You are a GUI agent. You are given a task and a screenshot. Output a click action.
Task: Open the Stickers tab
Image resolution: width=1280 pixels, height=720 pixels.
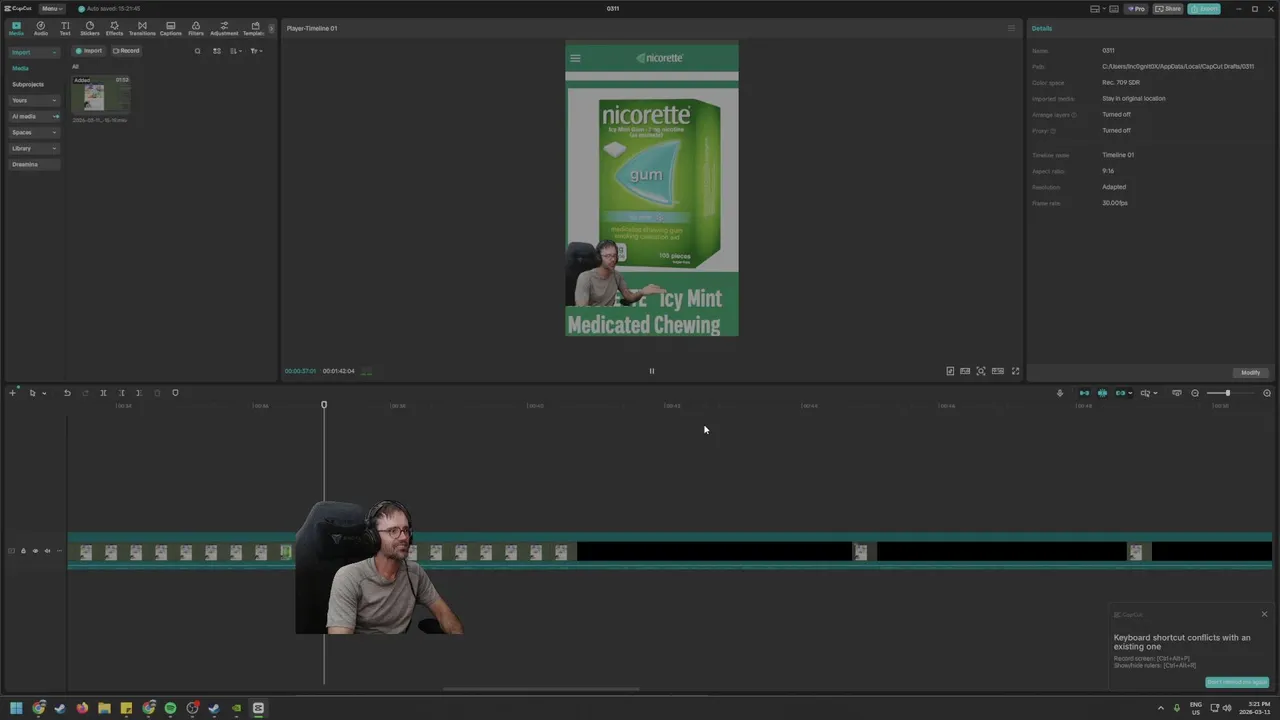click(90, 28)
